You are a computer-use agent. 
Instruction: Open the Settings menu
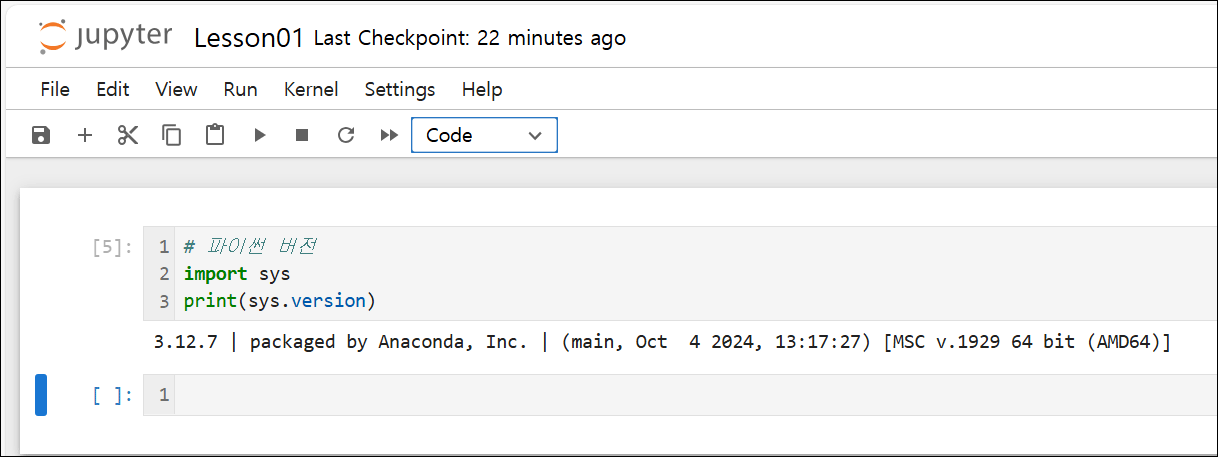tap(400, 89)
